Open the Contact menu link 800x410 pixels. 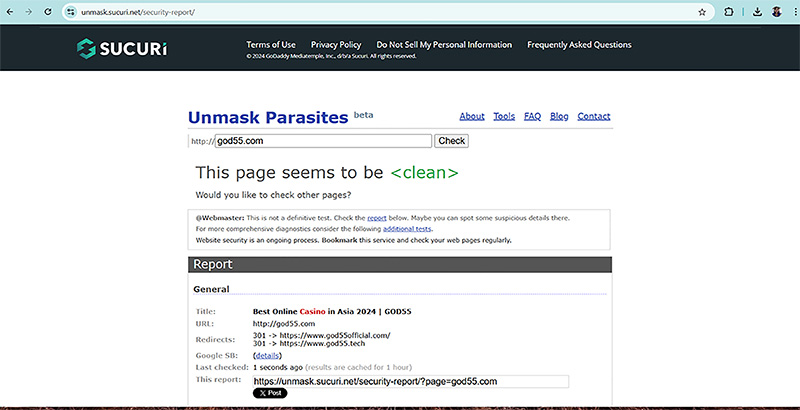(x=594, y=116)
